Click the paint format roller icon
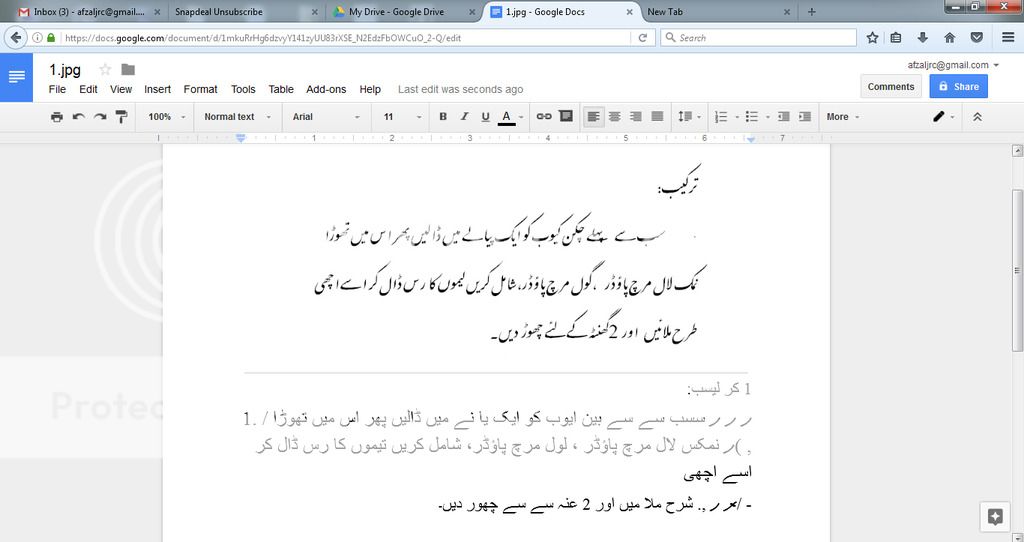The height and width of the screenshot is (542, 1024). click(x=121, y=117)
